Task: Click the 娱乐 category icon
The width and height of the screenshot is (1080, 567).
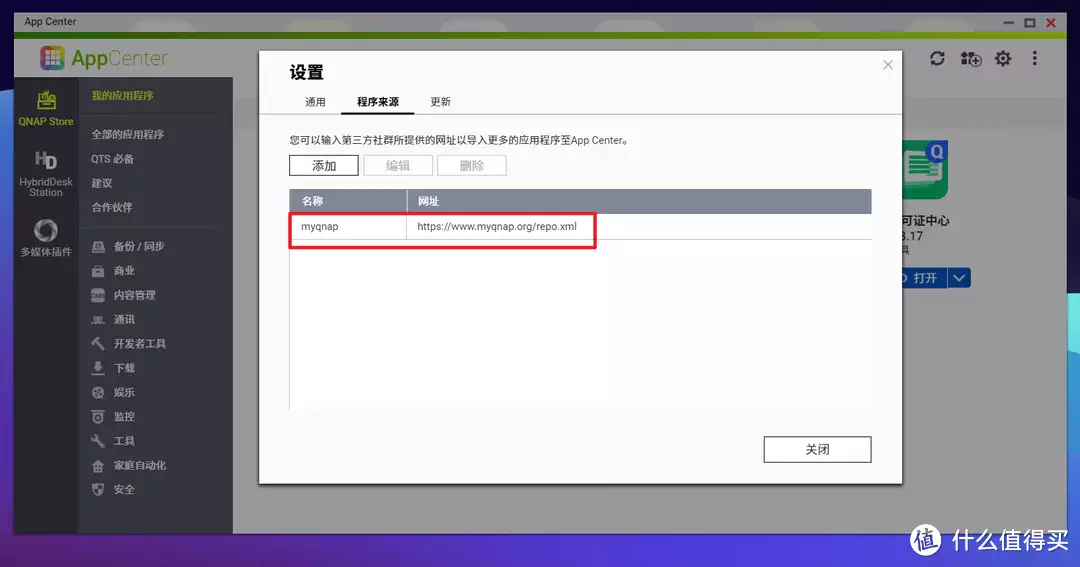Action: click(98, 393)
